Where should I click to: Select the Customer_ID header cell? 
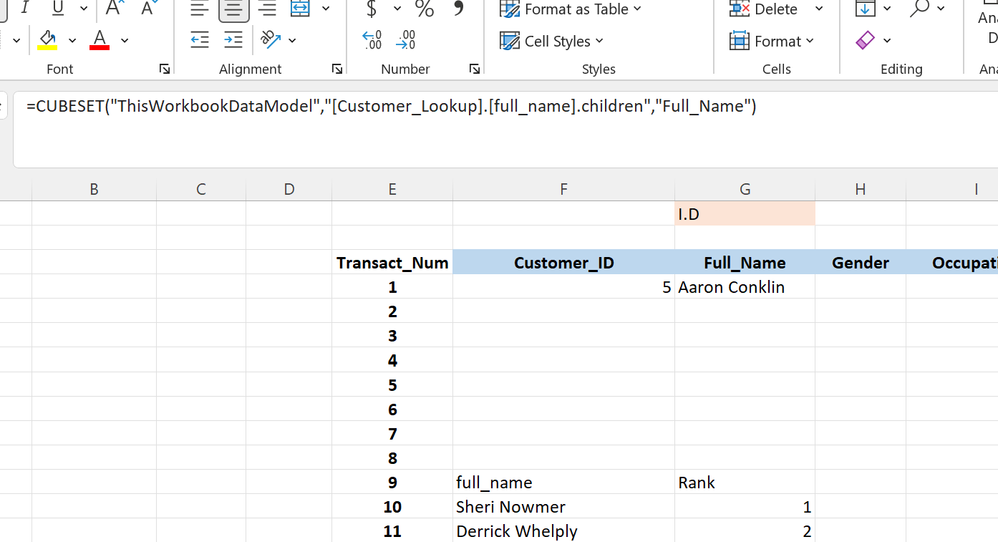click(564, 263)
